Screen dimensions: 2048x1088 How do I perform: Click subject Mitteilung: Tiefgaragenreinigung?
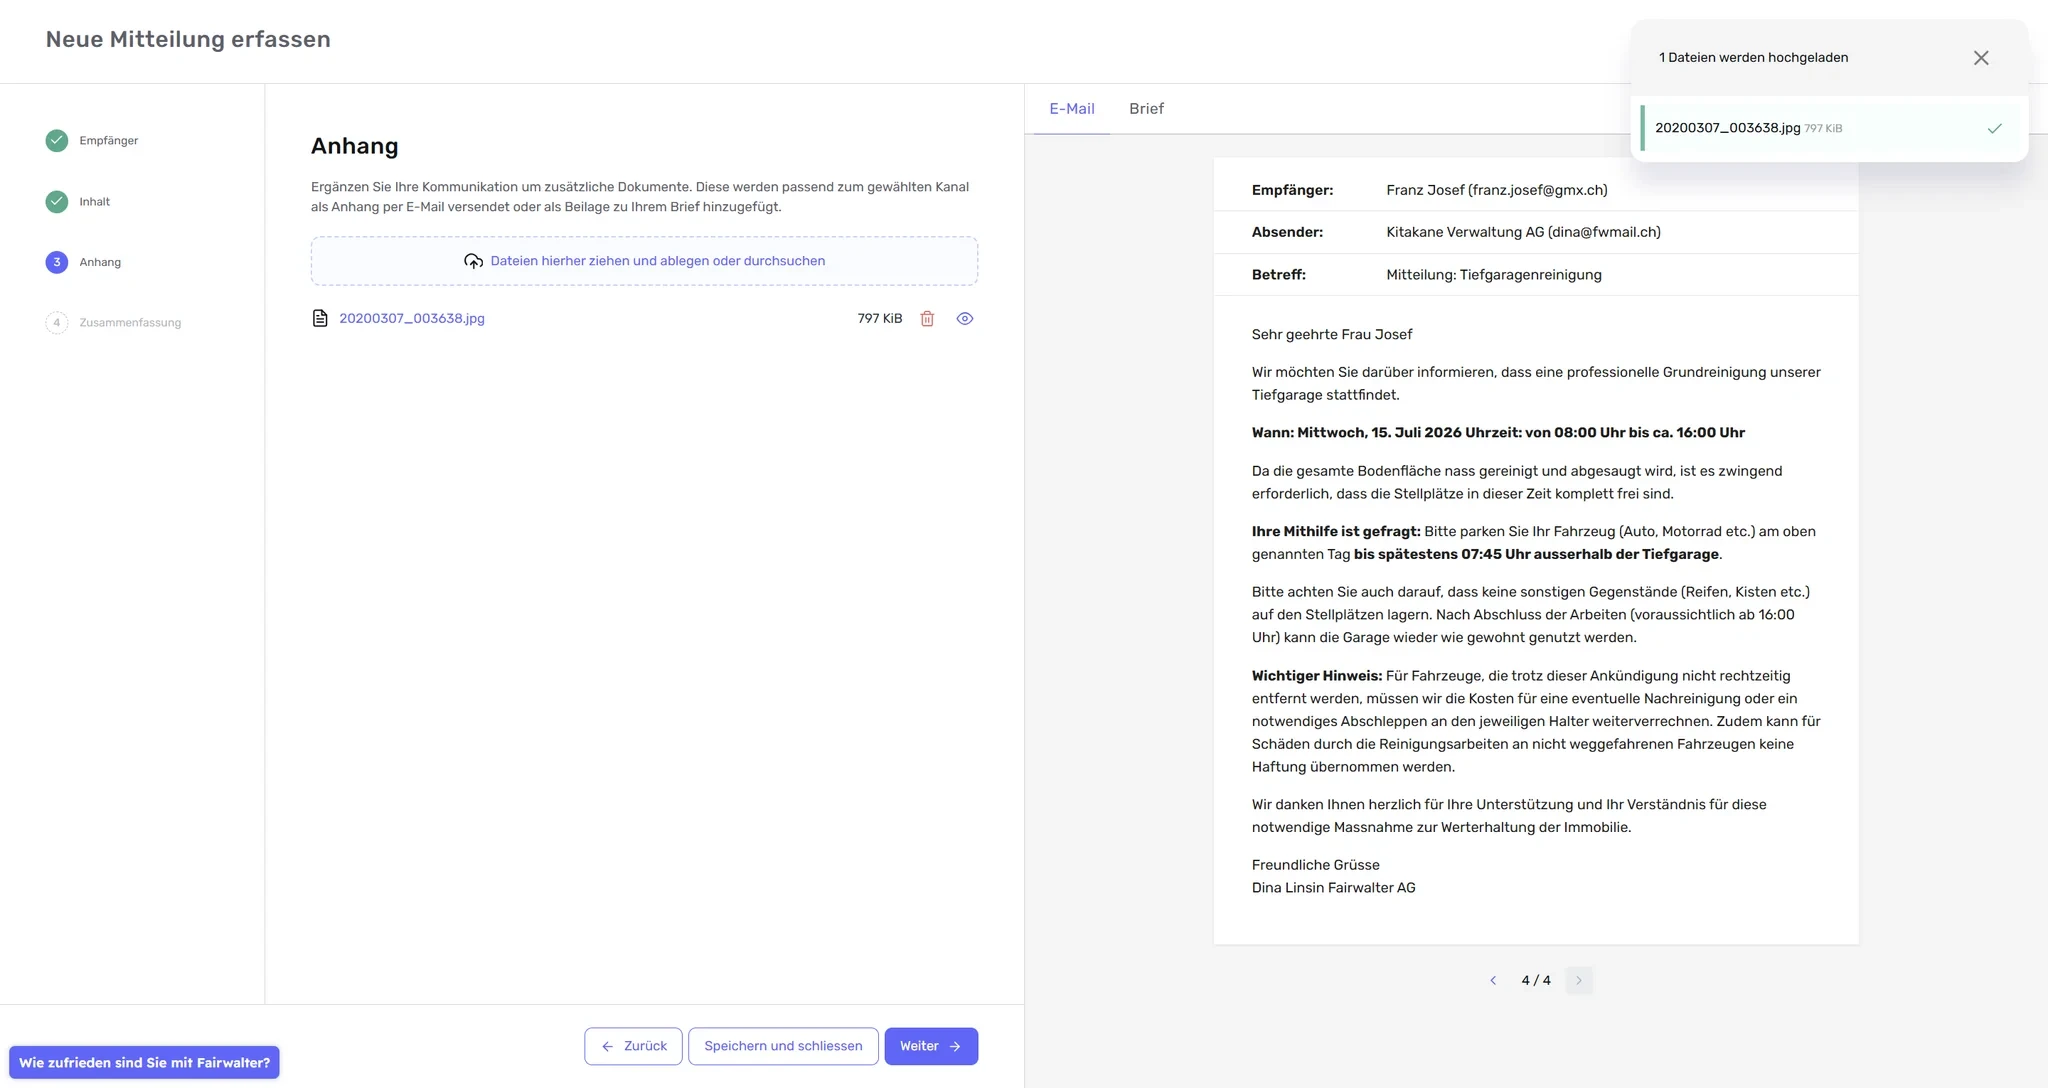(x=1494, y=275)
